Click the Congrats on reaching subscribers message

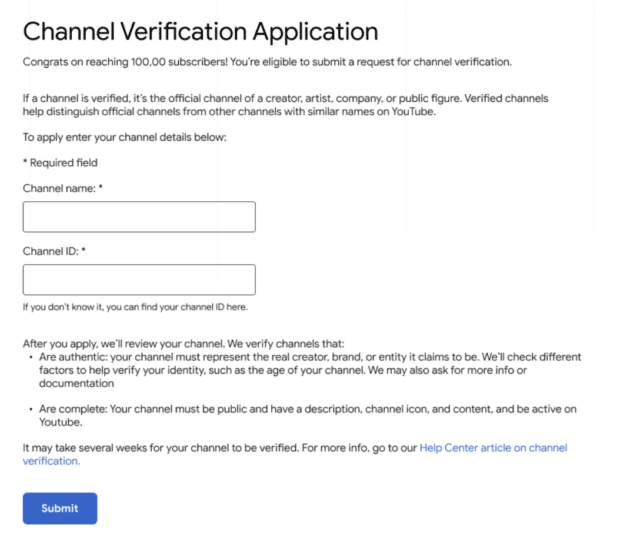tap(267, 62)
